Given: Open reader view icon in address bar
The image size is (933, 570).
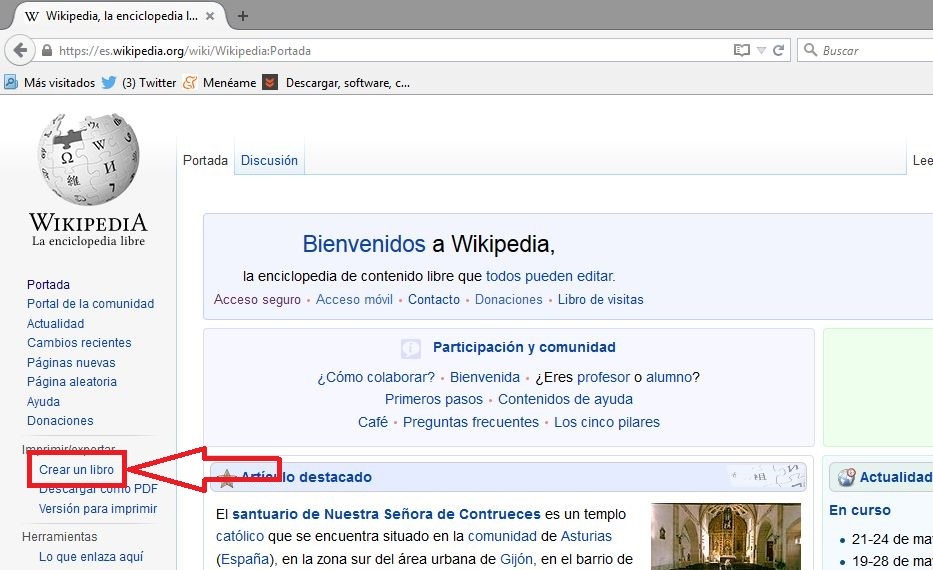Looking at the screenshot, I should point(741,51).
